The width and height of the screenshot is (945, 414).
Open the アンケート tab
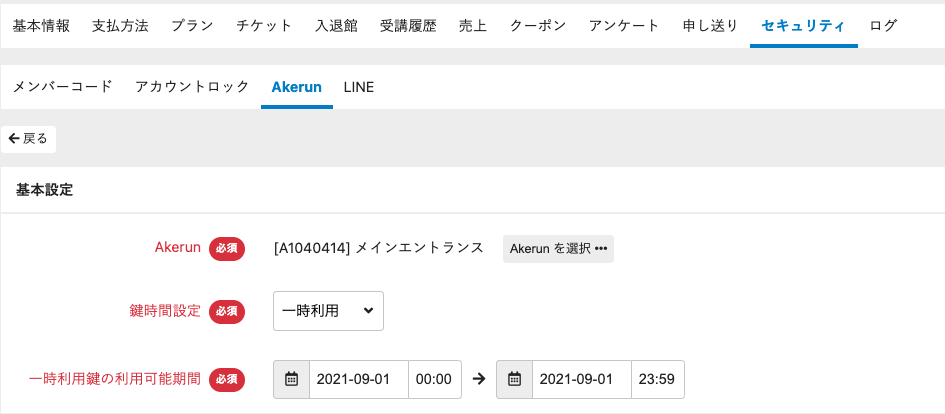pos(624,25)
